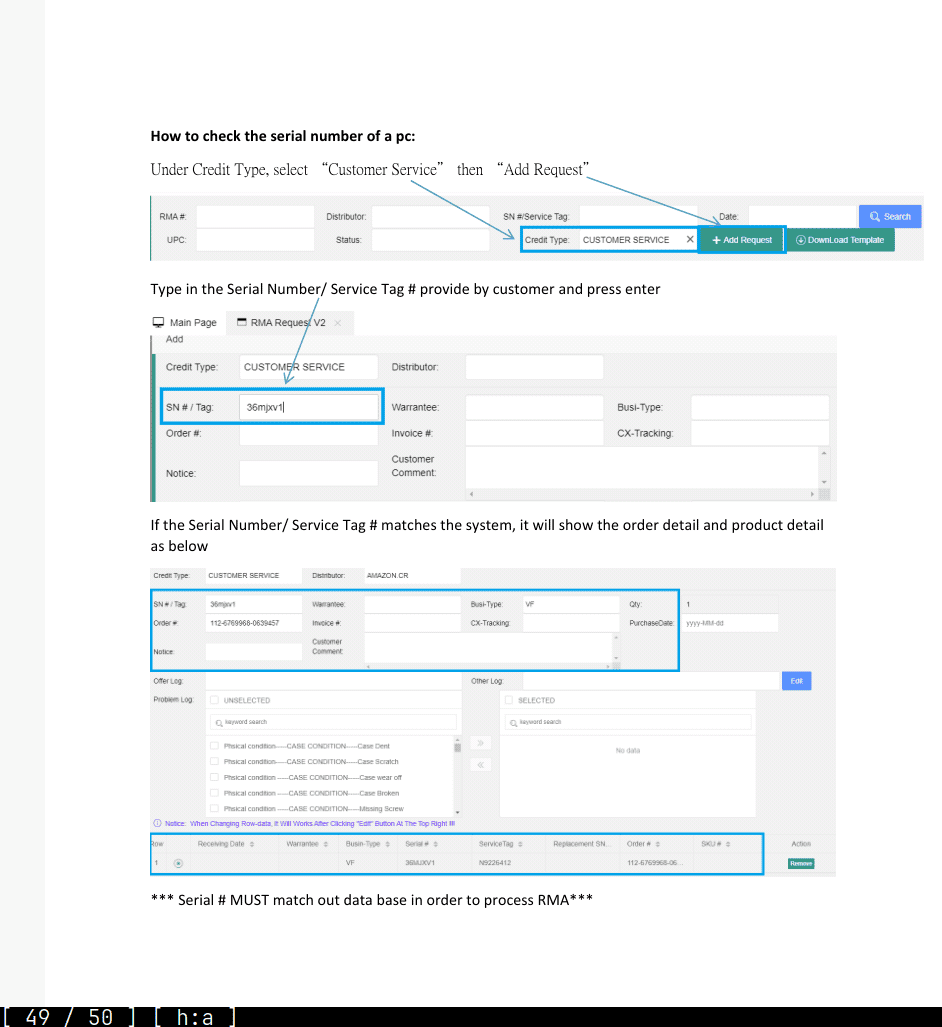The image size is (942, 1027).
Task: Click the right arrow of Add form horizontal scrollbar
Action: coord(812,495)
